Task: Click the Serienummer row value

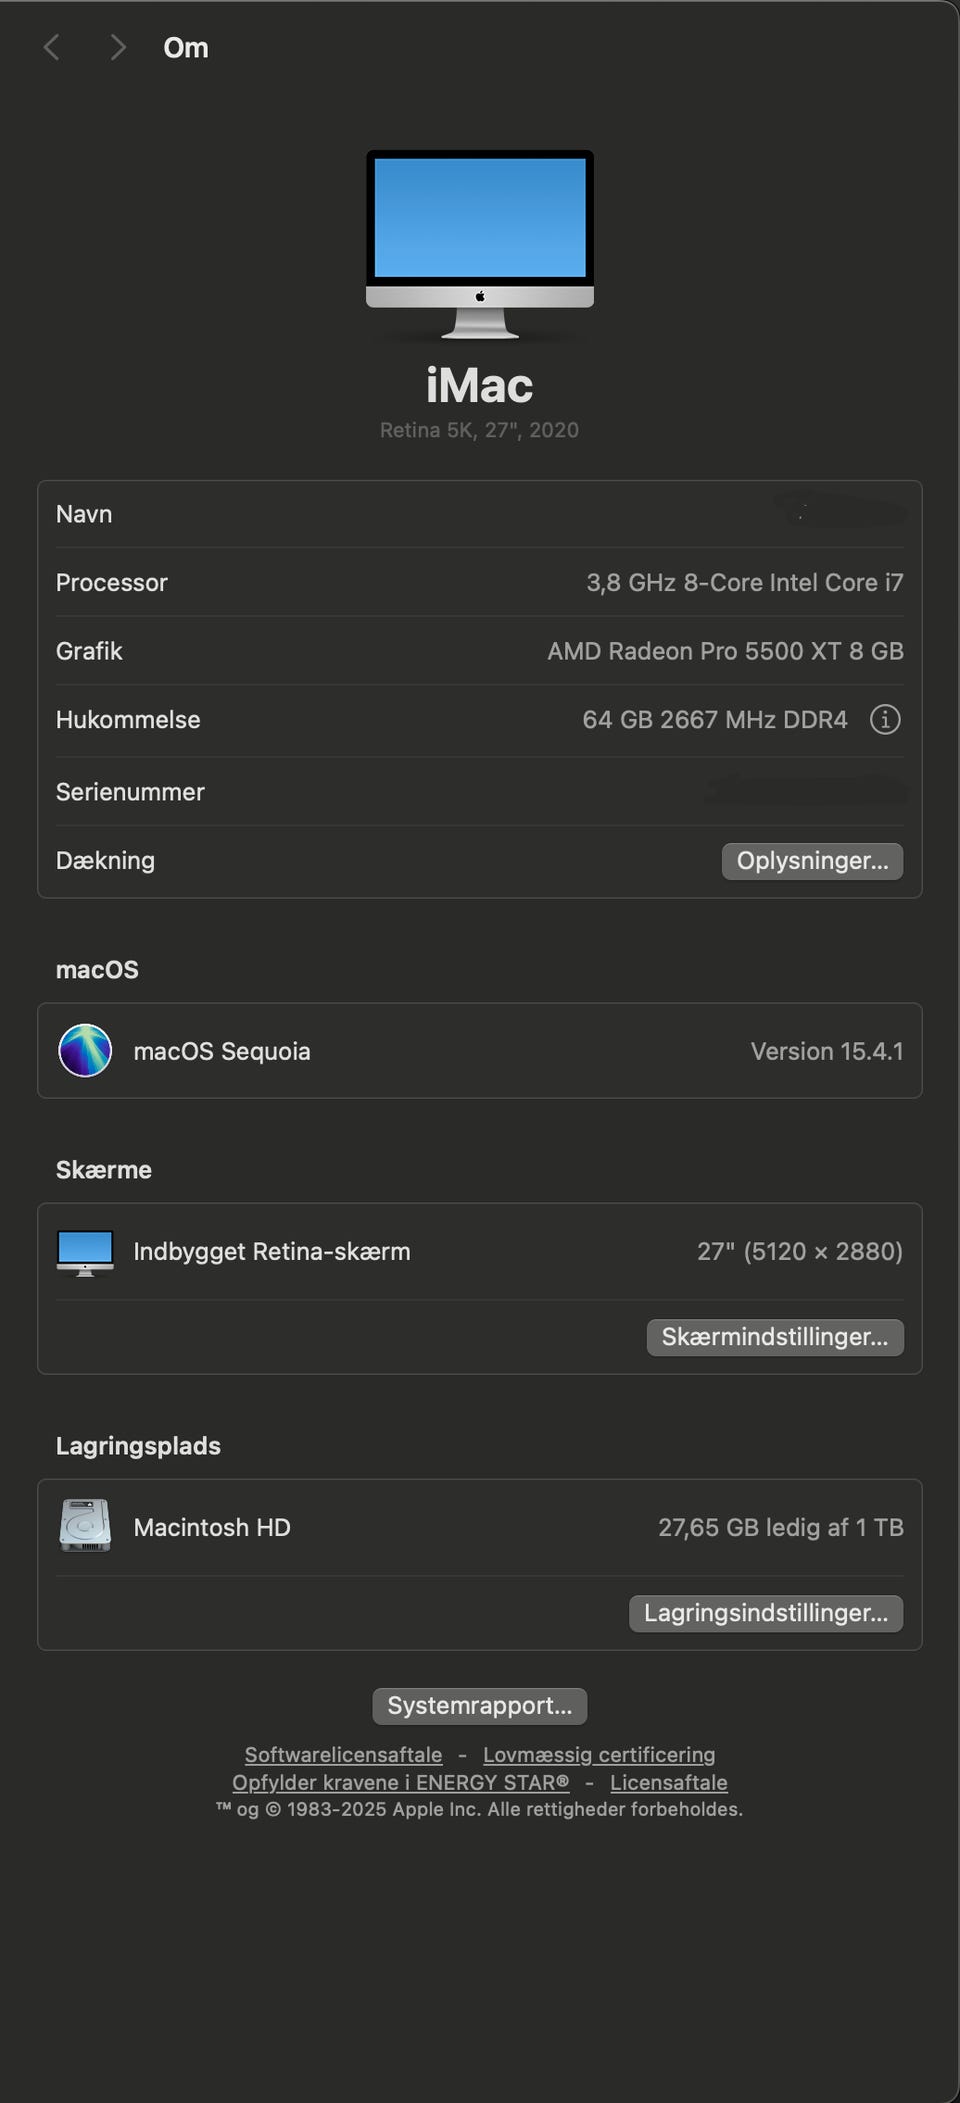Action: (x=805, y=792)
